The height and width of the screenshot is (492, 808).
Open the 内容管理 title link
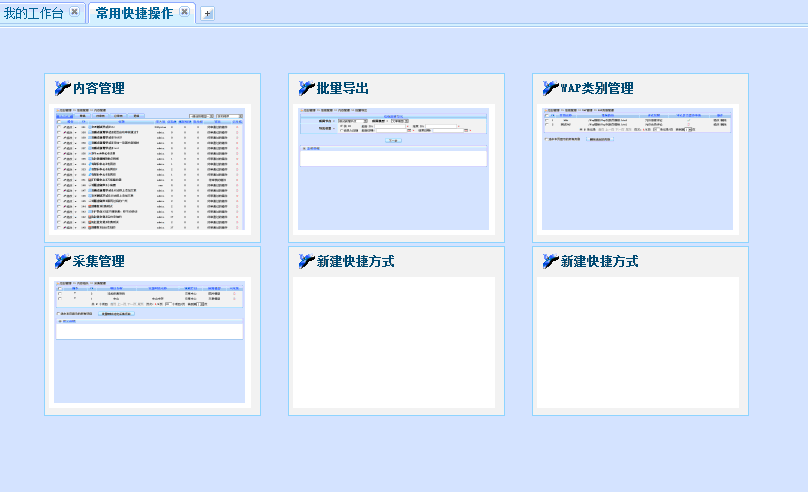(x=99, y=89)
